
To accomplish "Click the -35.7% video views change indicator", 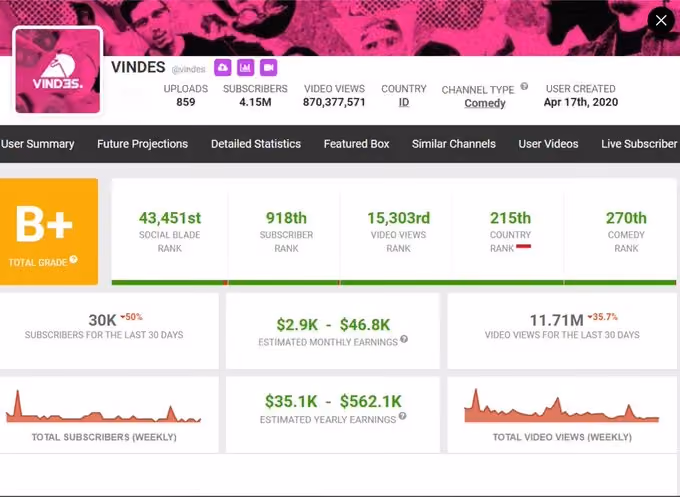I will click(603, 317).
